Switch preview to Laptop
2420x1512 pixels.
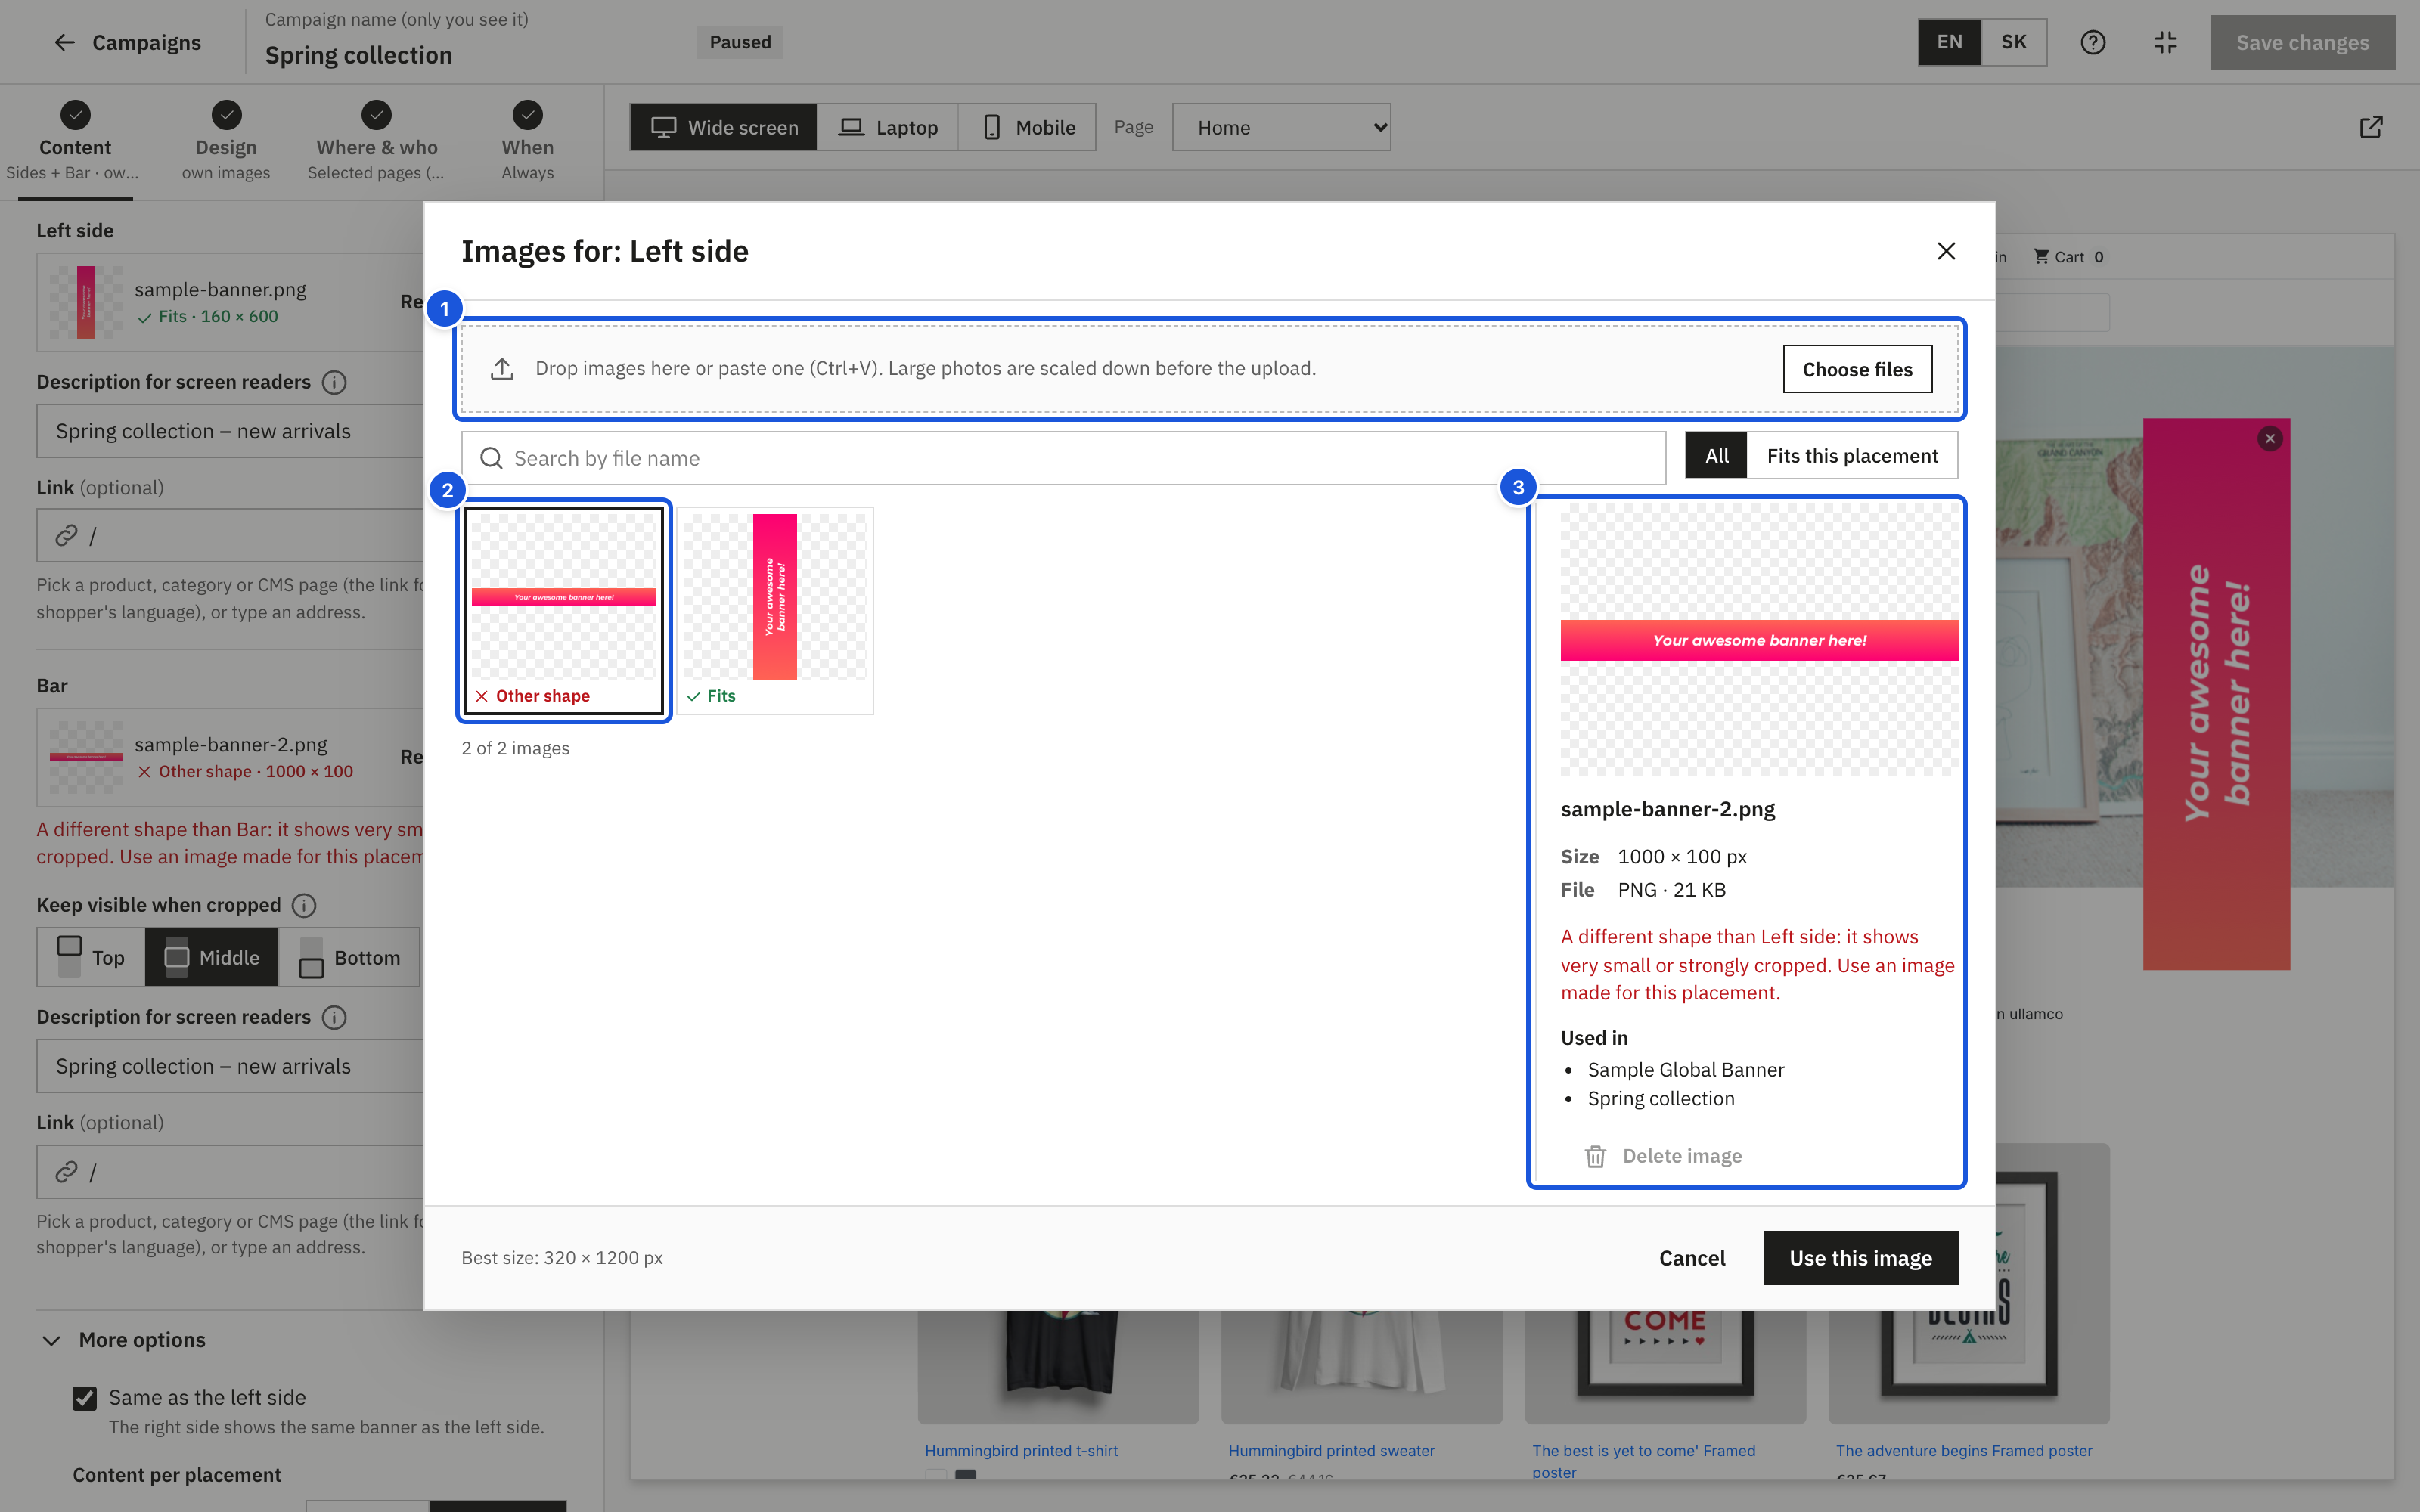[x=888, y=127]
